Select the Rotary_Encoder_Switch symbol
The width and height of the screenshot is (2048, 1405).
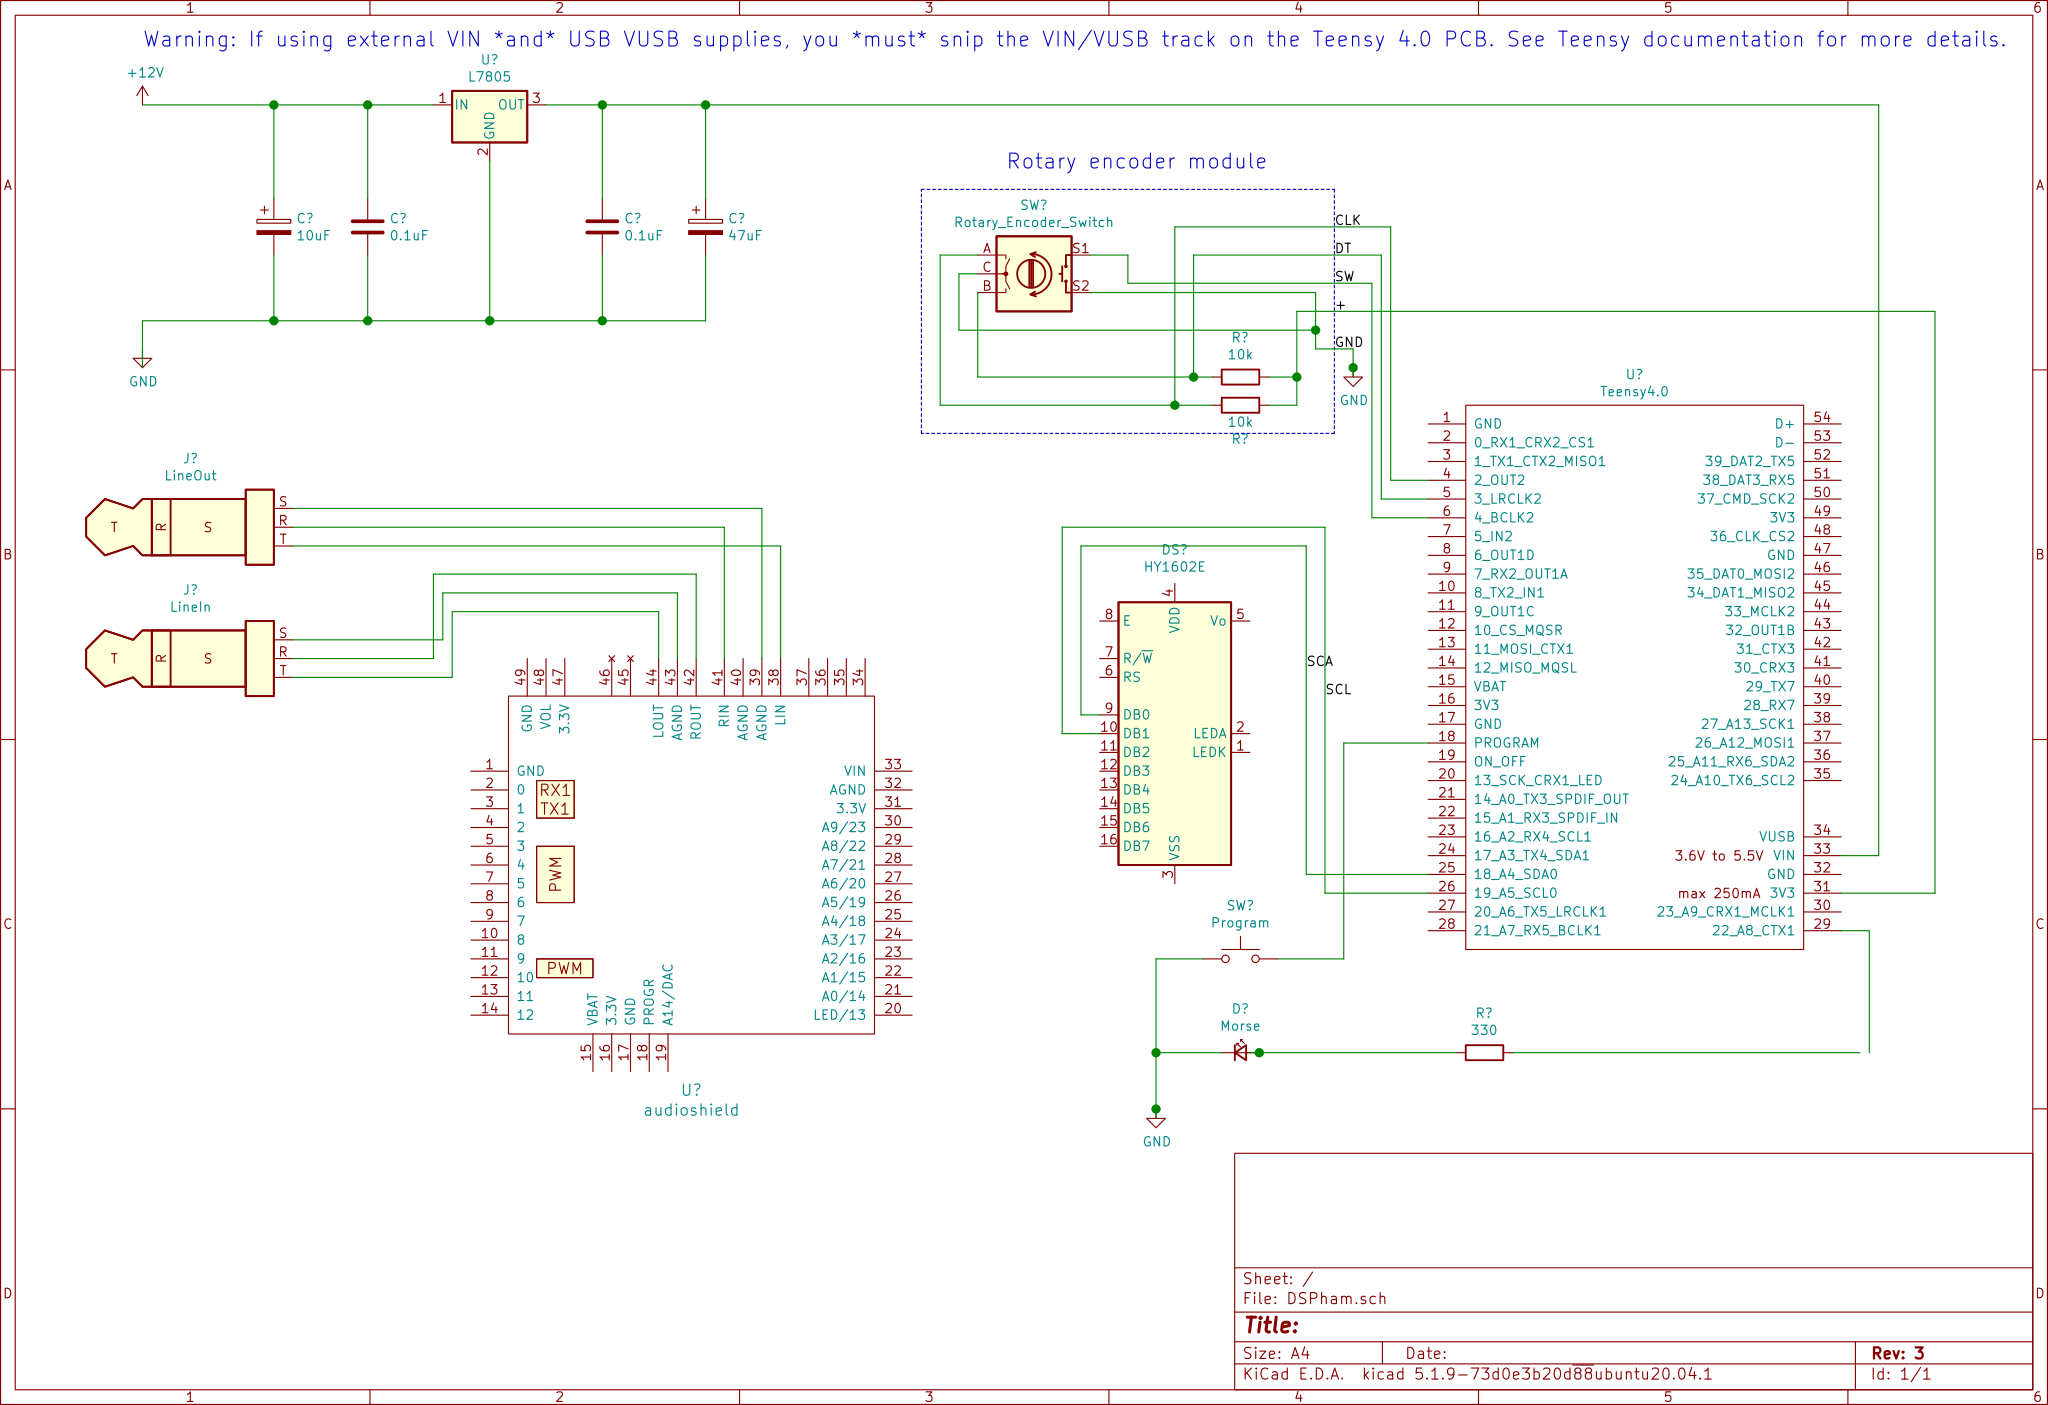1034,274
